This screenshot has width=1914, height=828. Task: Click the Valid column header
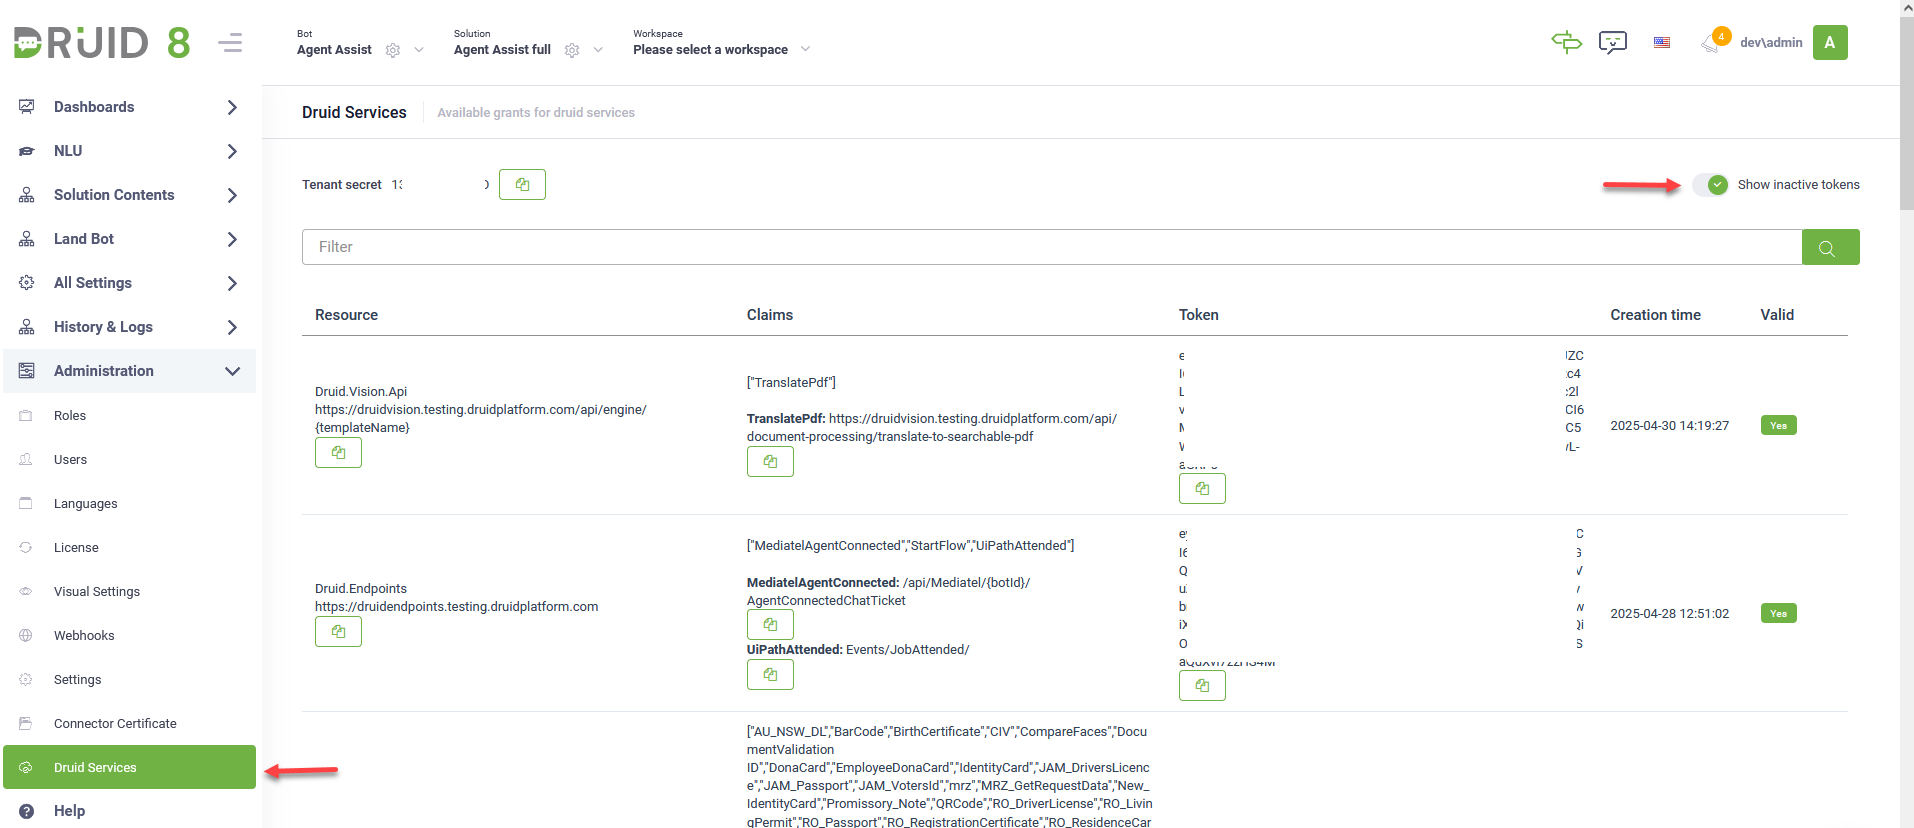click(x=1777, y=315)
